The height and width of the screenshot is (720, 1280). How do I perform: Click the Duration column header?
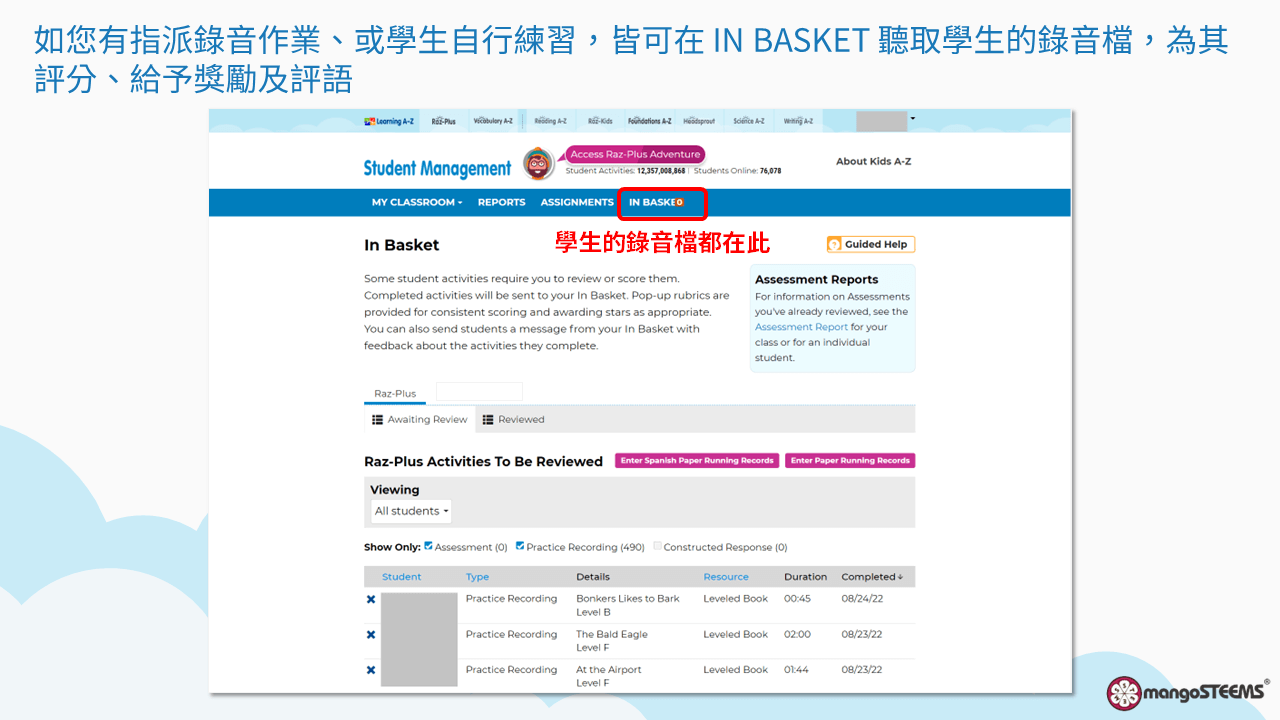click(x=805, y=577)
